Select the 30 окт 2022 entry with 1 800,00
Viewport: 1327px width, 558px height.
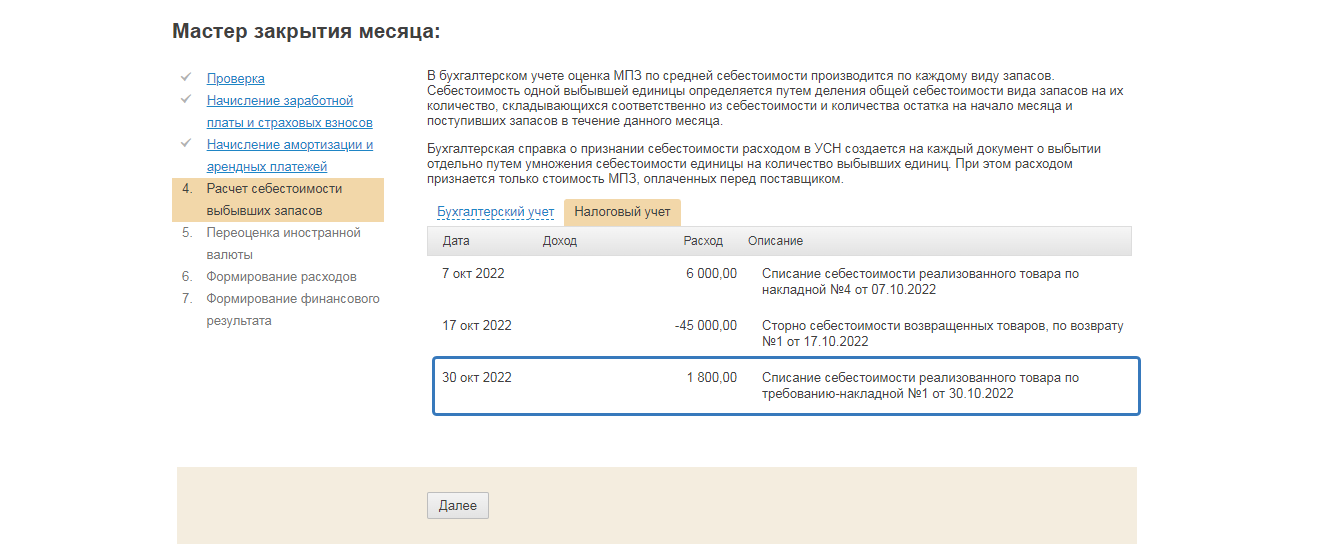pyautogui.click(x=785, y=385)
